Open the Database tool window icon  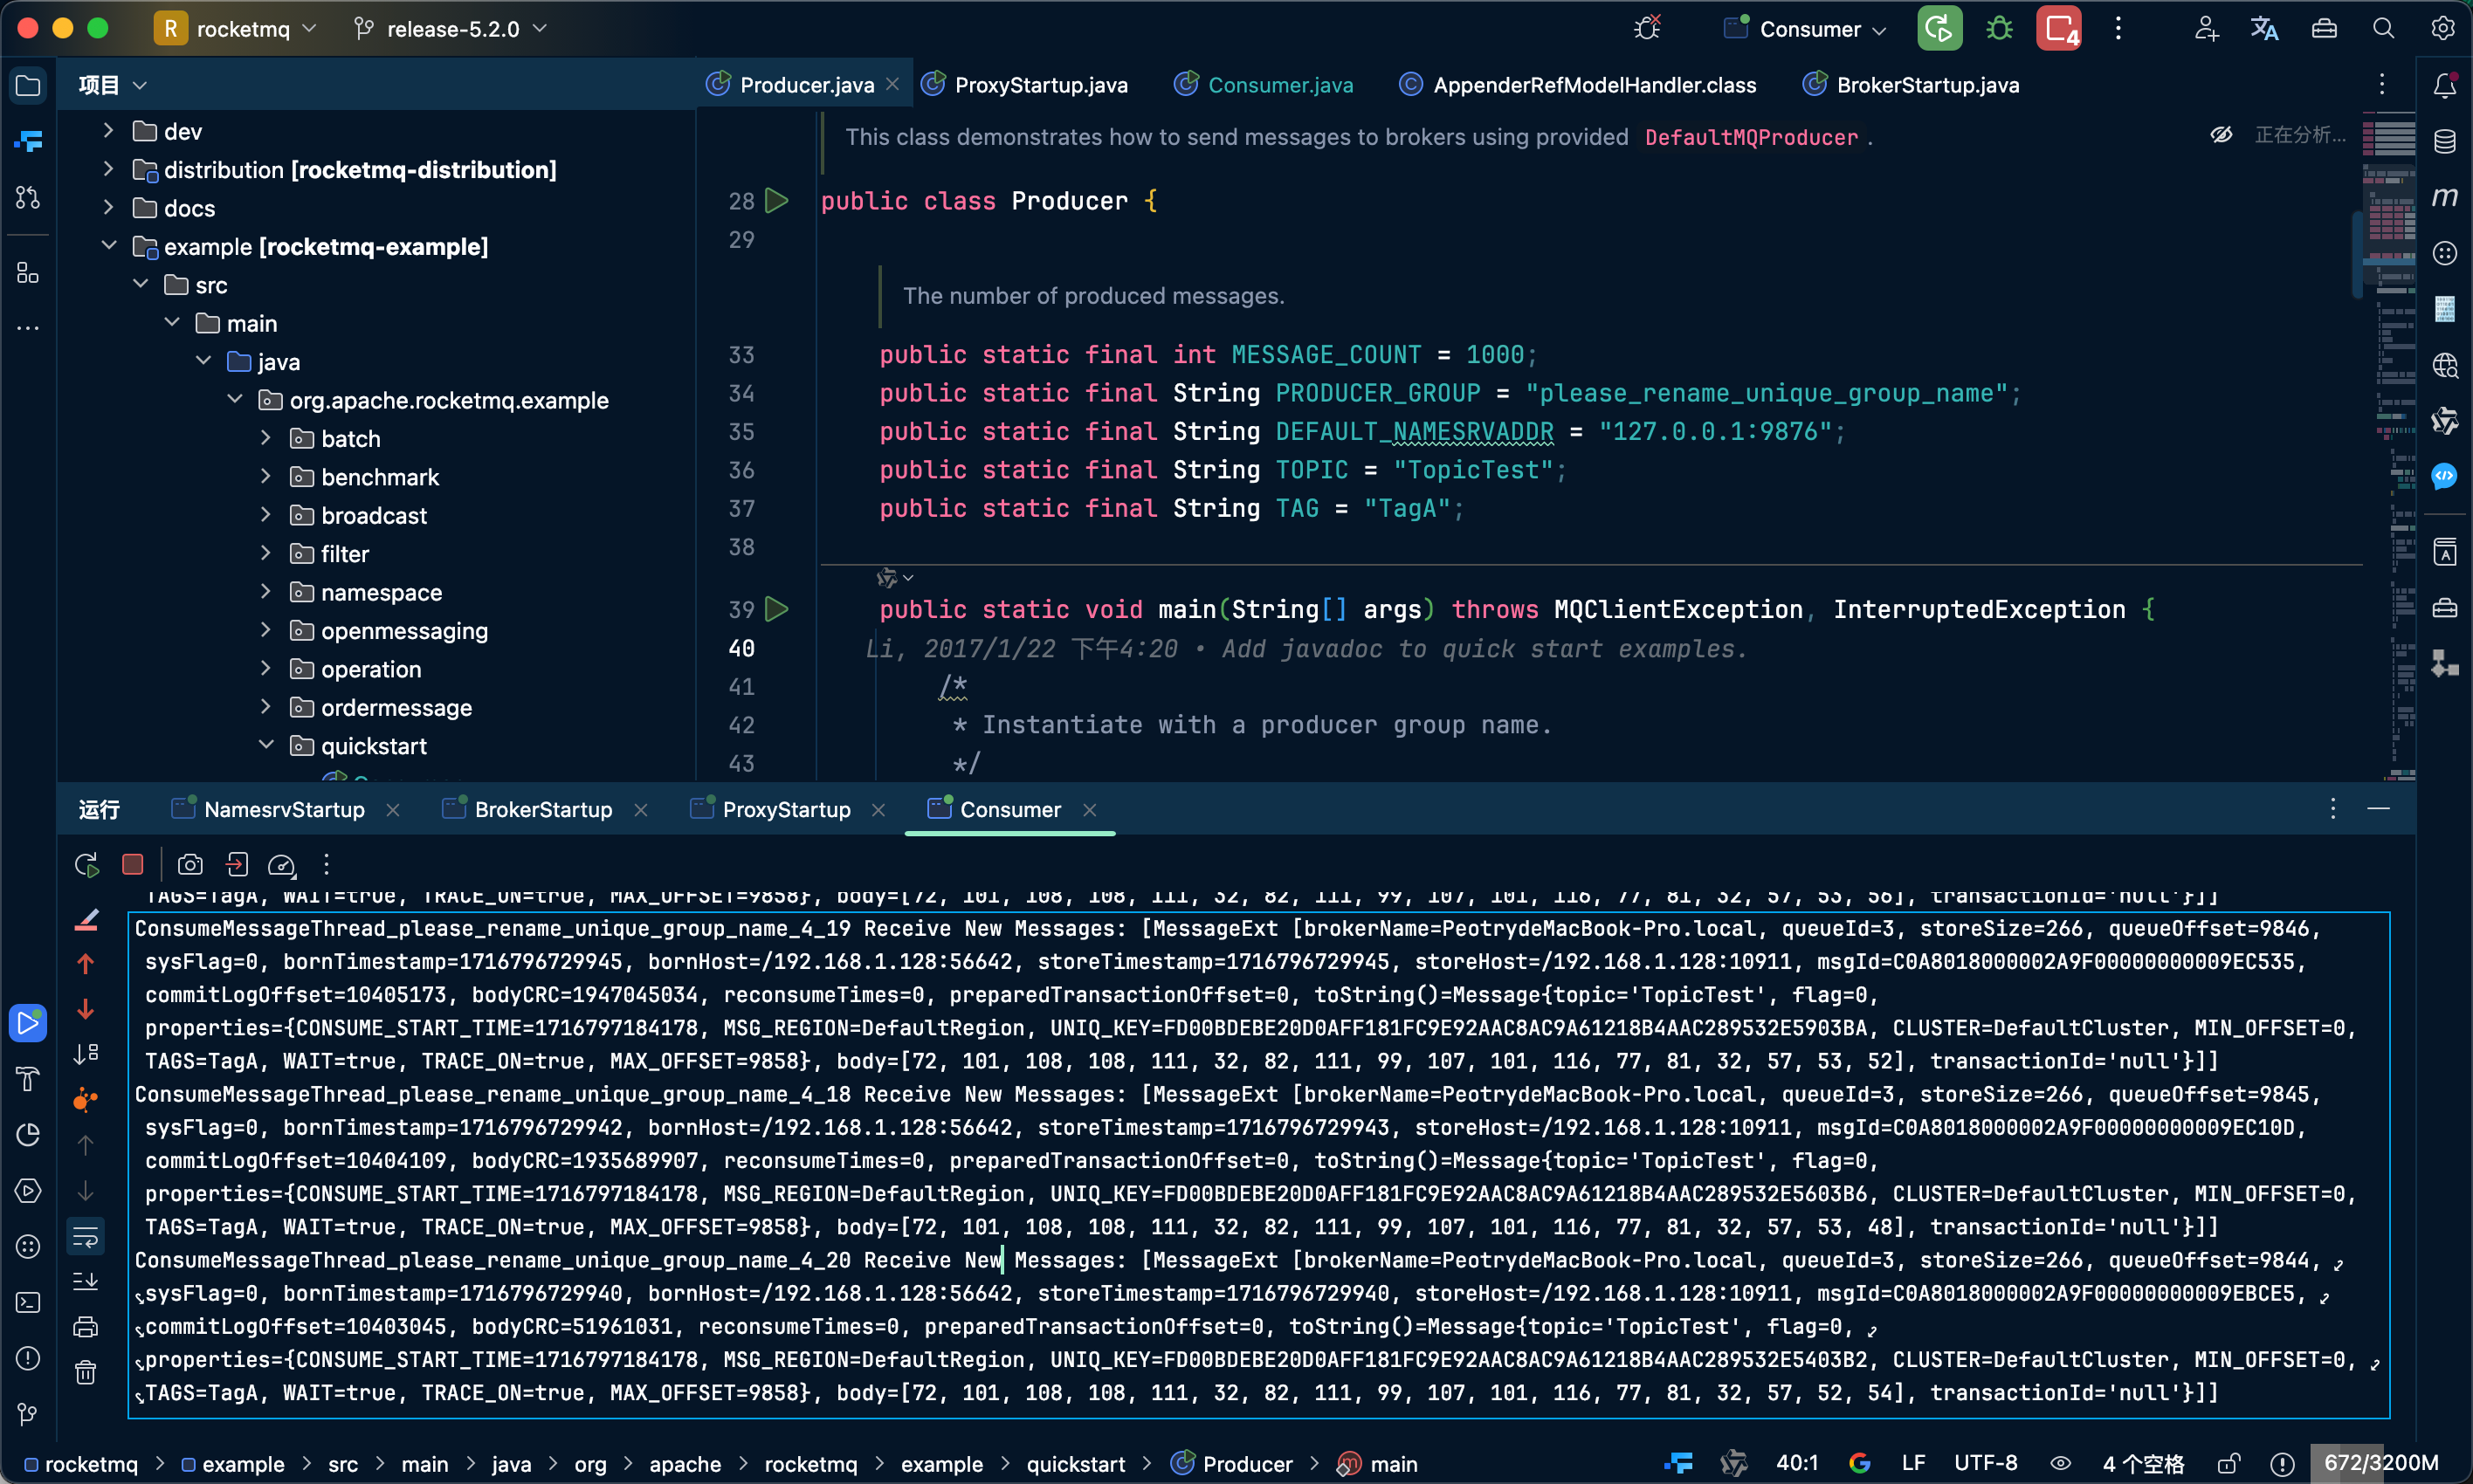pos(2444,141)
